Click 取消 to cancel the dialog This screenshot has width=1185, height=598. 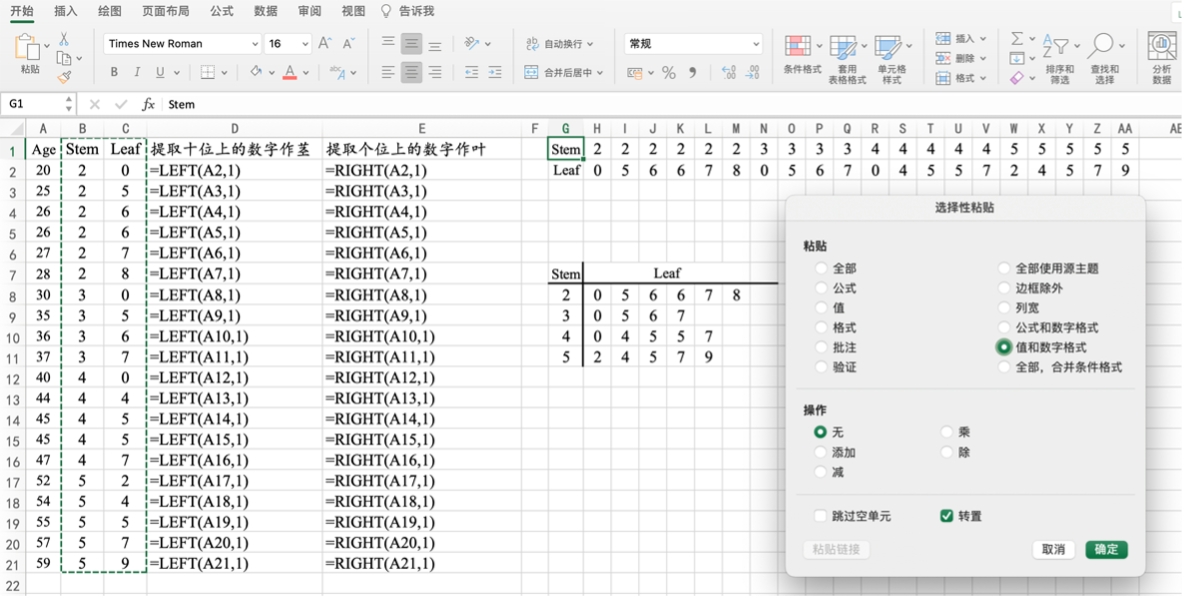click(1053, 550)
